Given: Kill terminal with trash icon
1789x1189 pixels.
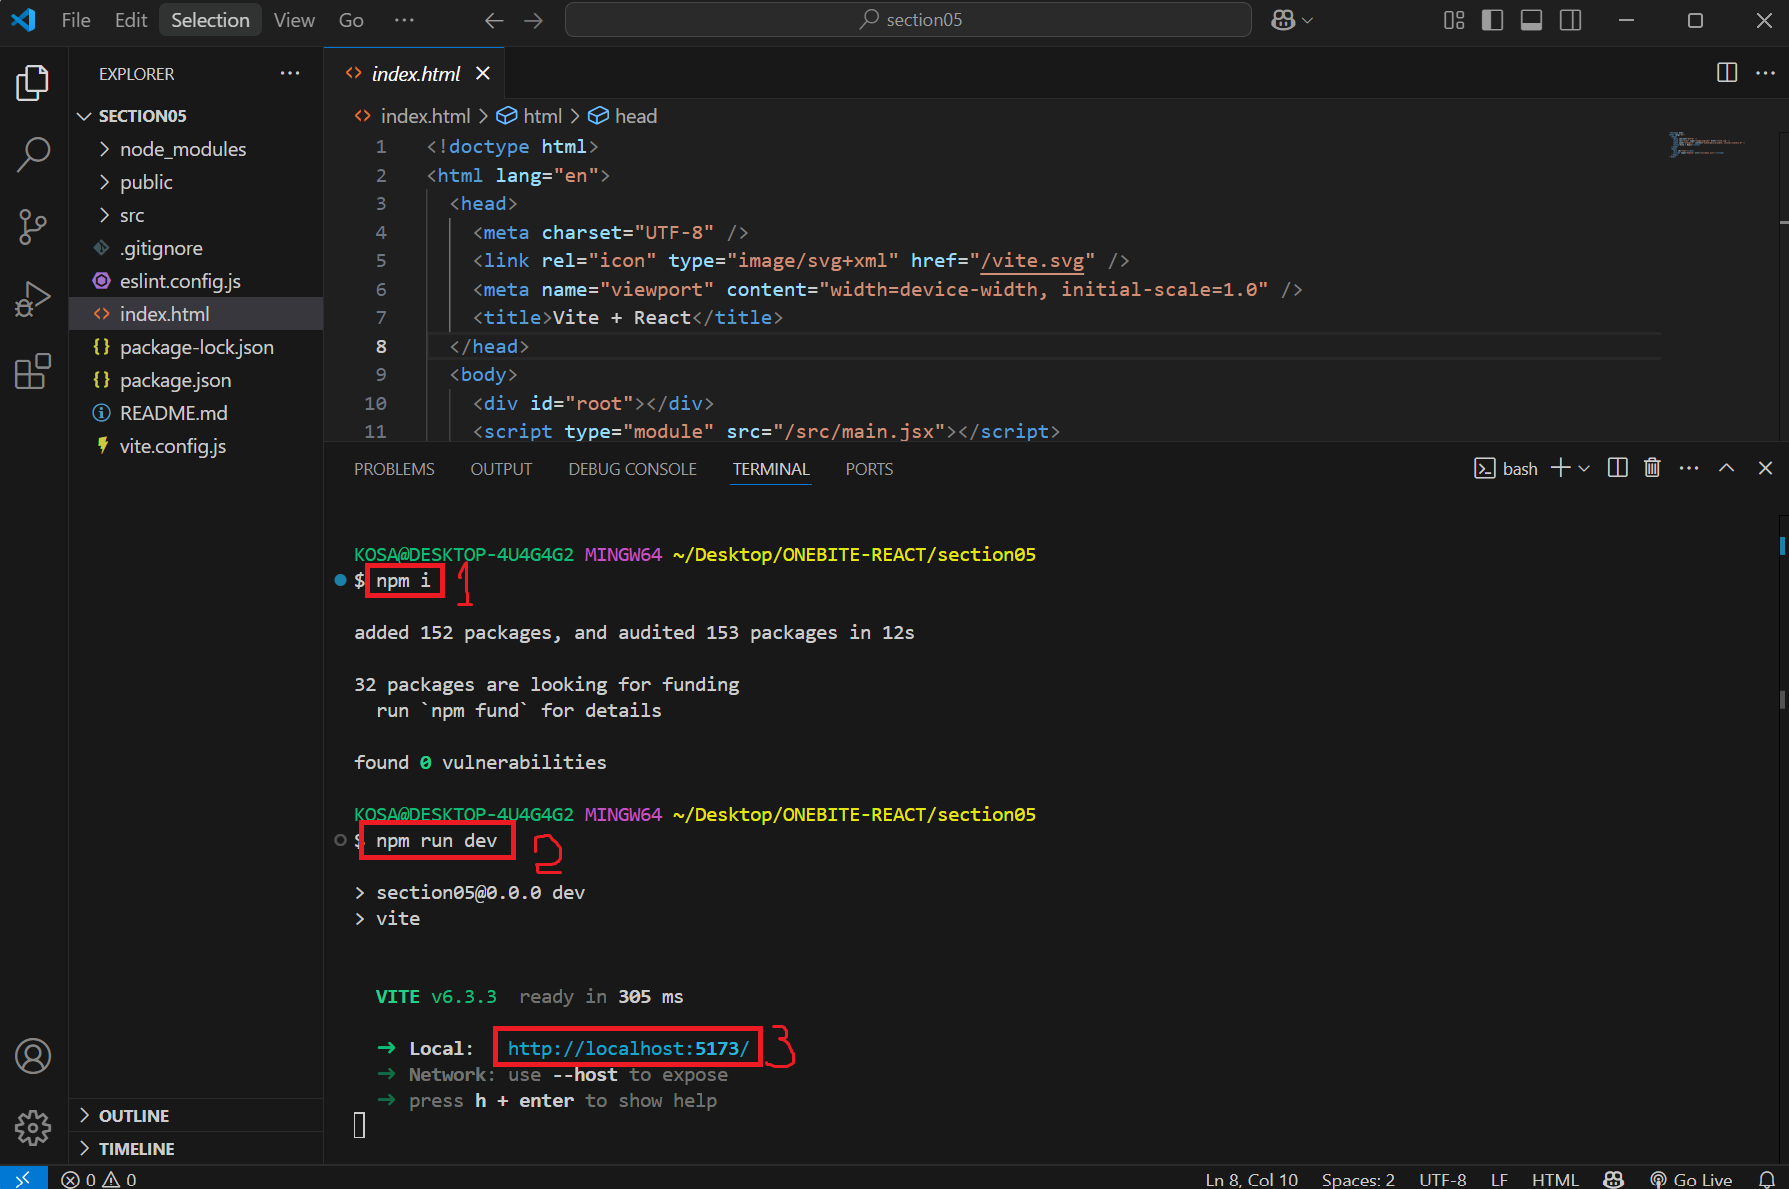Looking at the screenshot, I should (x=1652, y=468).
